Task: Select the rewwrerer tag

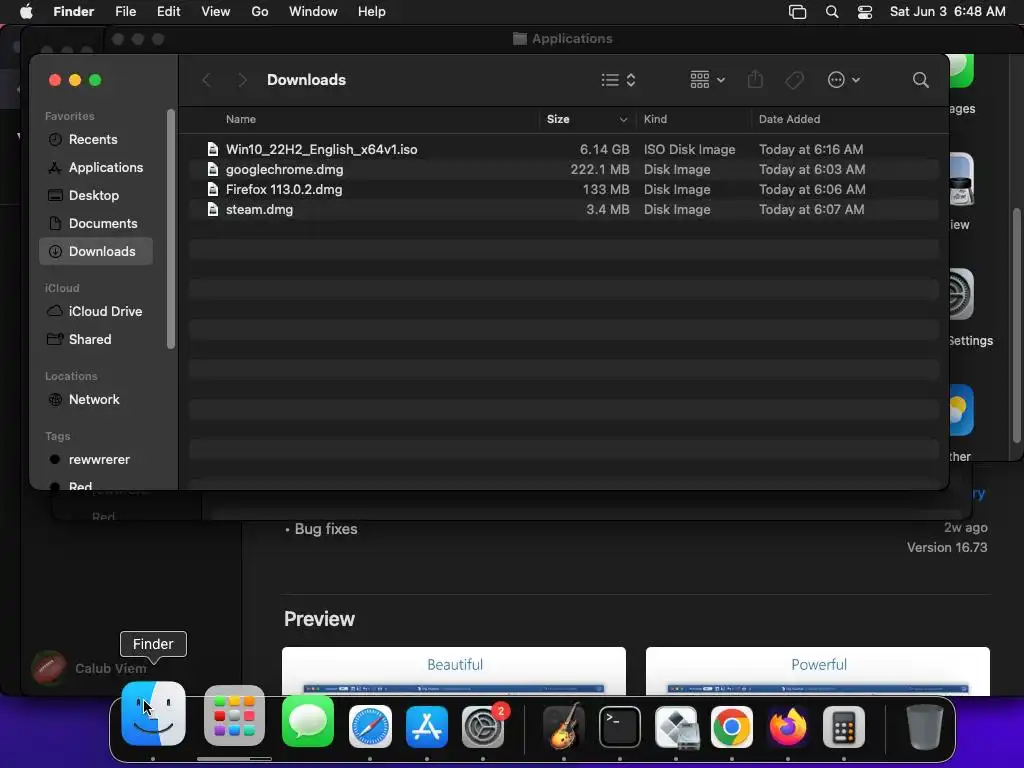Action: [96, 460]
